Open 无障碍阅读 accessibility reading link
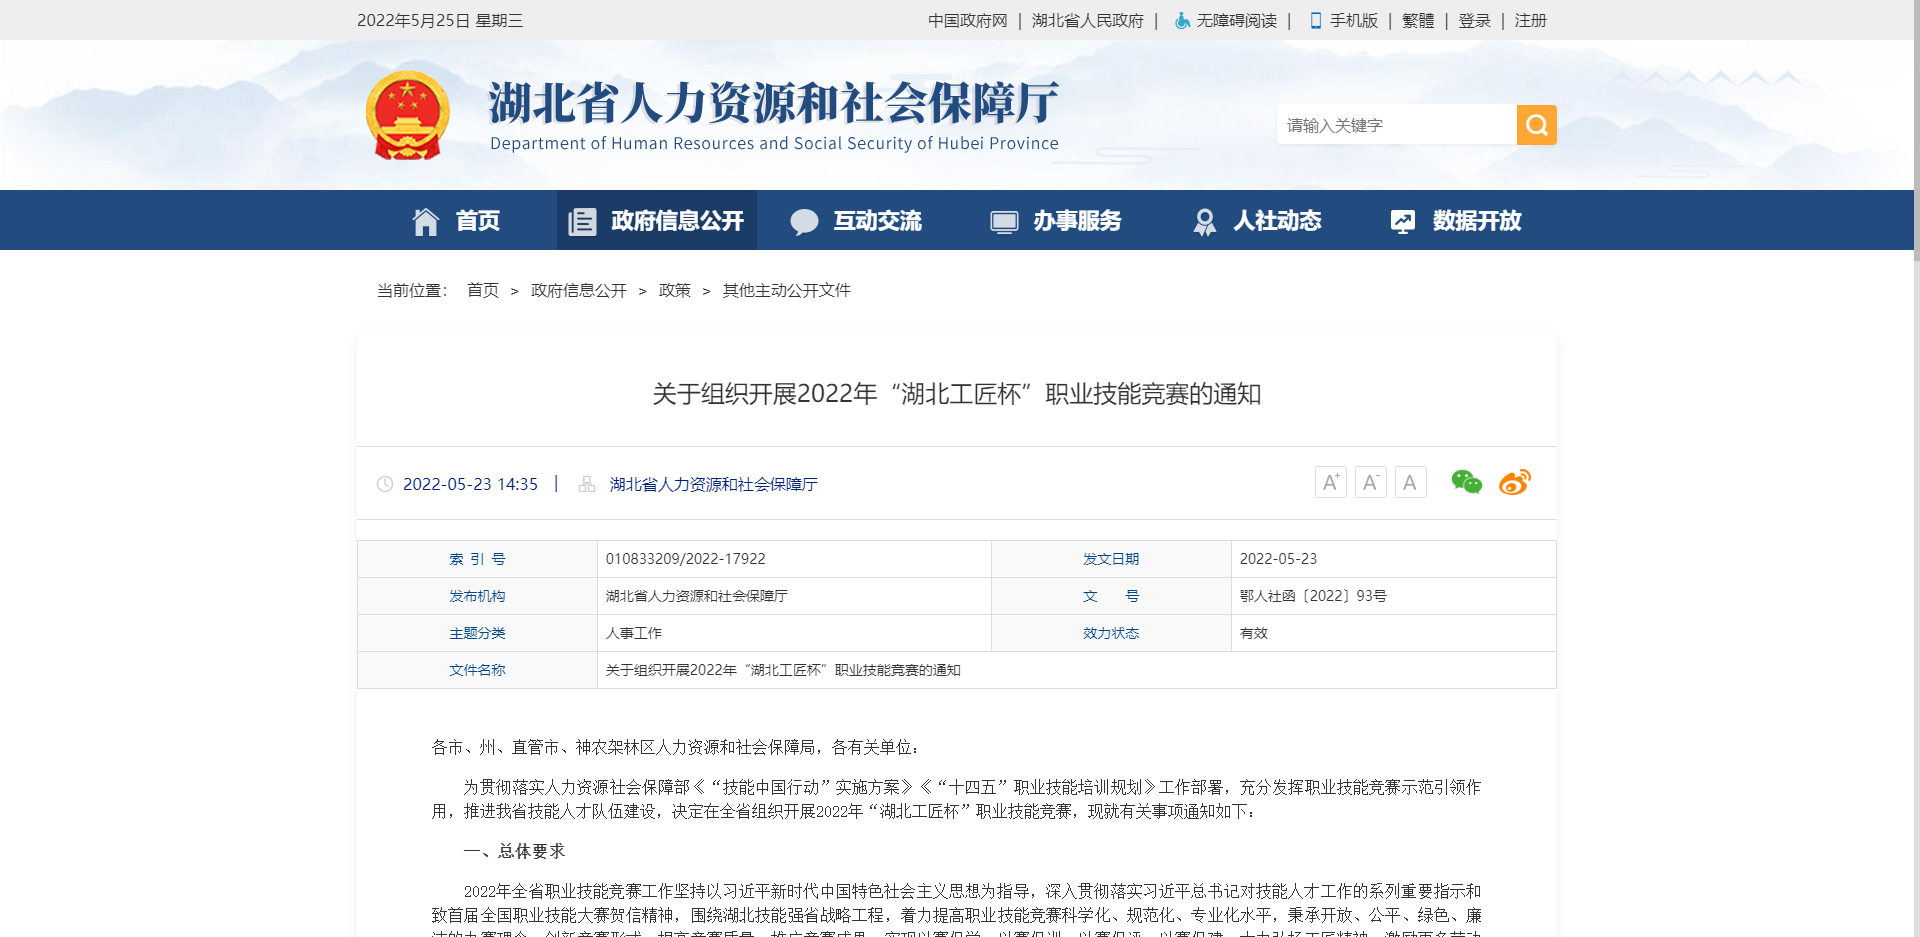Screen dimensions: 1920x937 [x=1226, y=20]
